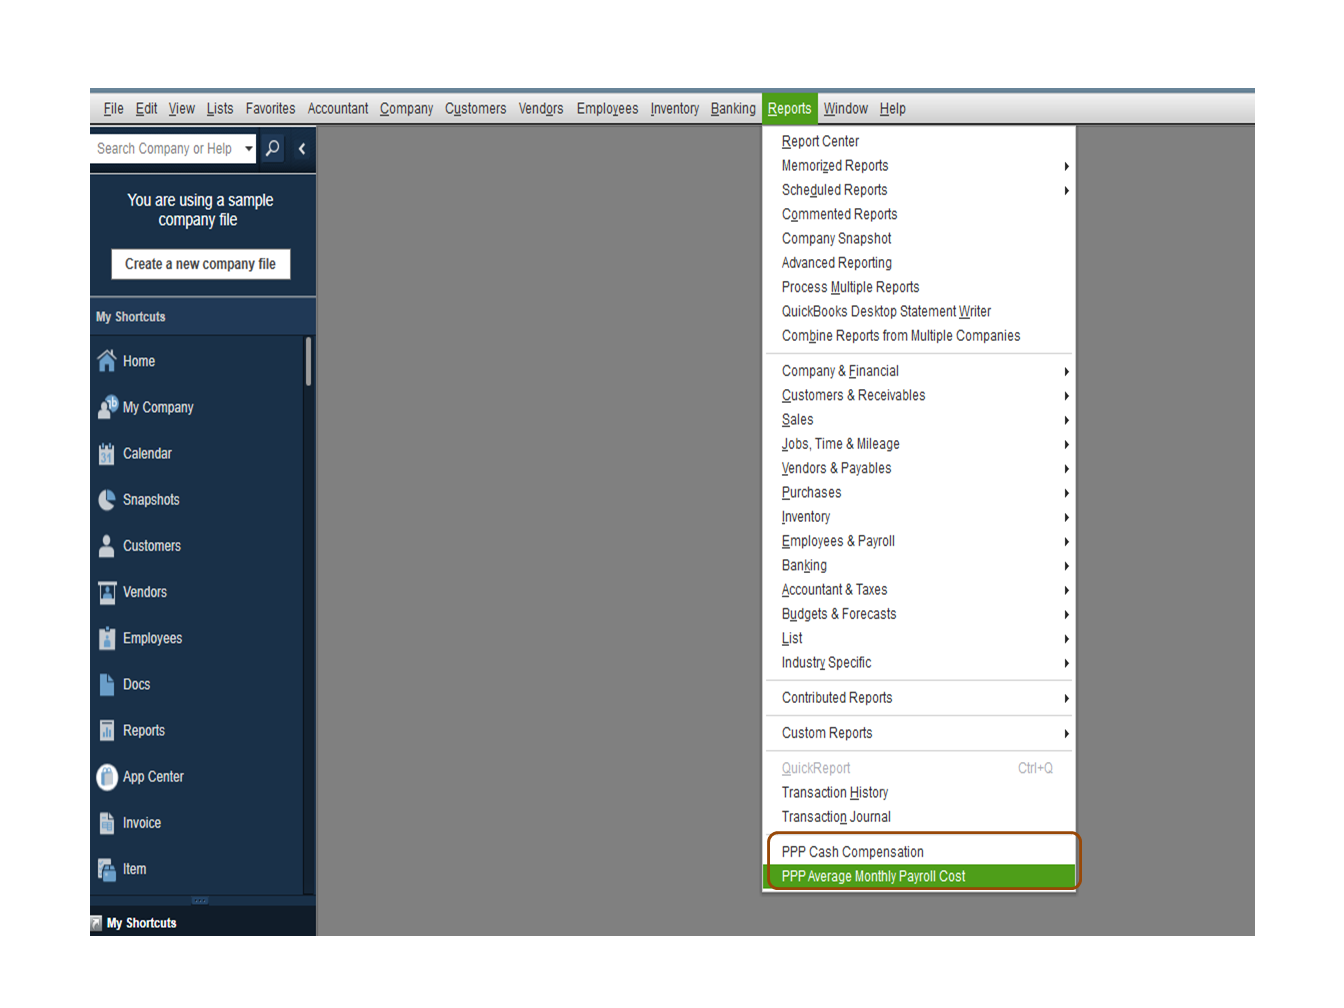Open the Customers menu in menu bar
The height and width of the screenshot is (1008, 1344).
click(x=475, y=108)
